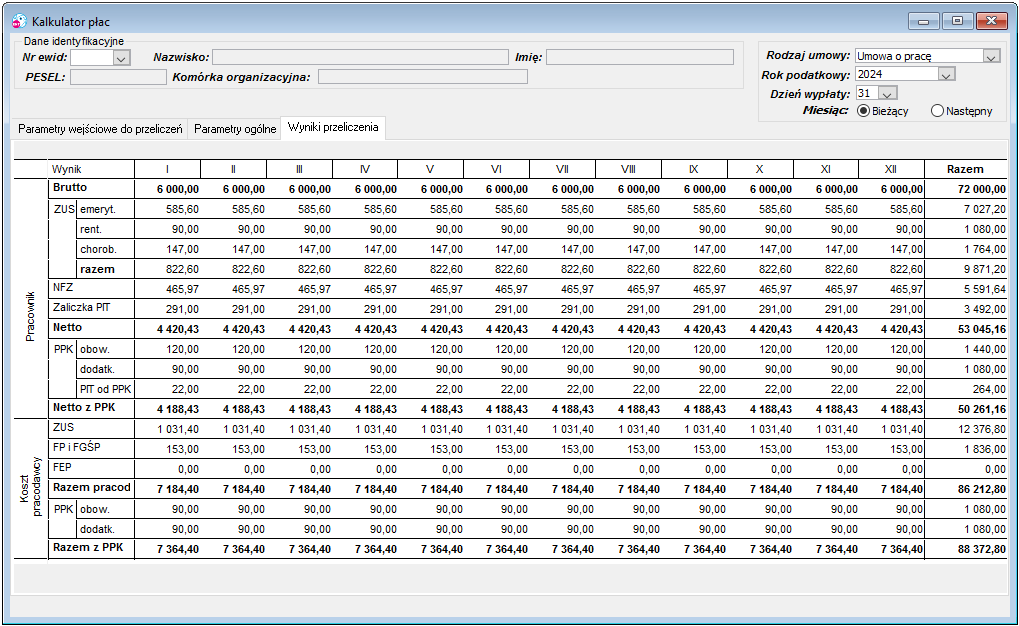Viewport: 1019px width, 626px height.
Task: Click the Nazwisko input field
Action: coord(360,57)
